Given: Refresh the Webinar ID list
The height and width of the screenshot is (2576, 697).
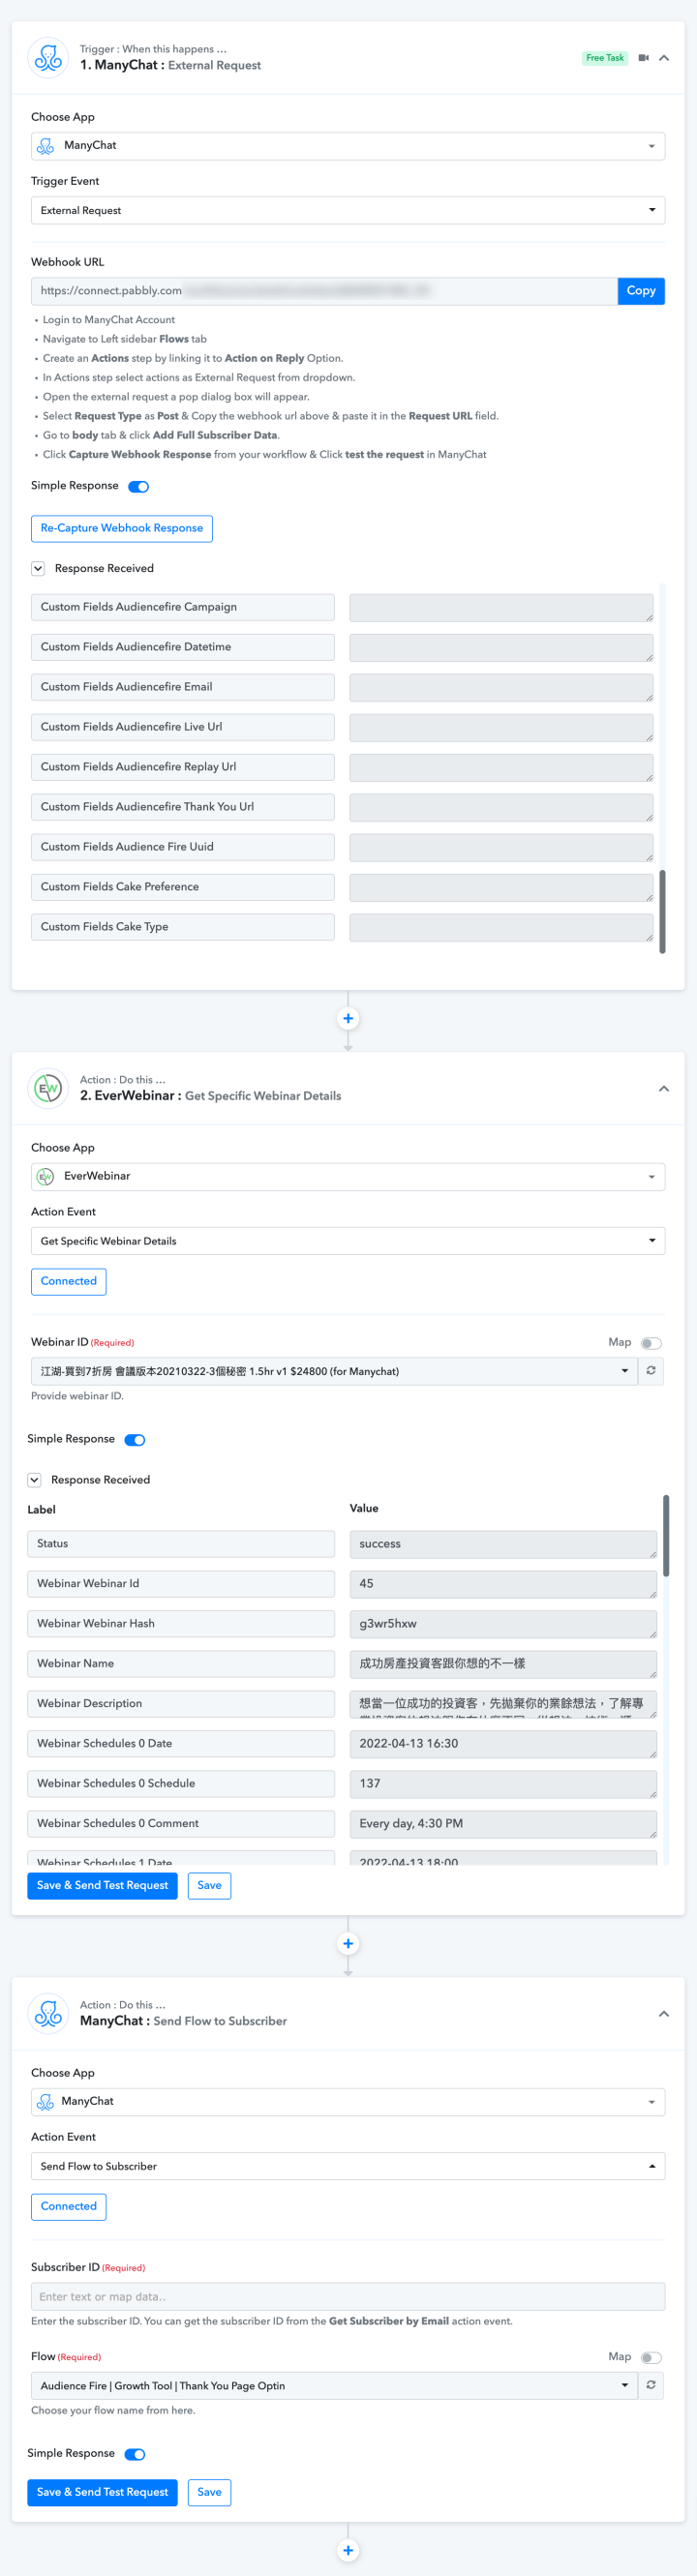Looking at the screenshot, I should click(x=651, y=1371).
